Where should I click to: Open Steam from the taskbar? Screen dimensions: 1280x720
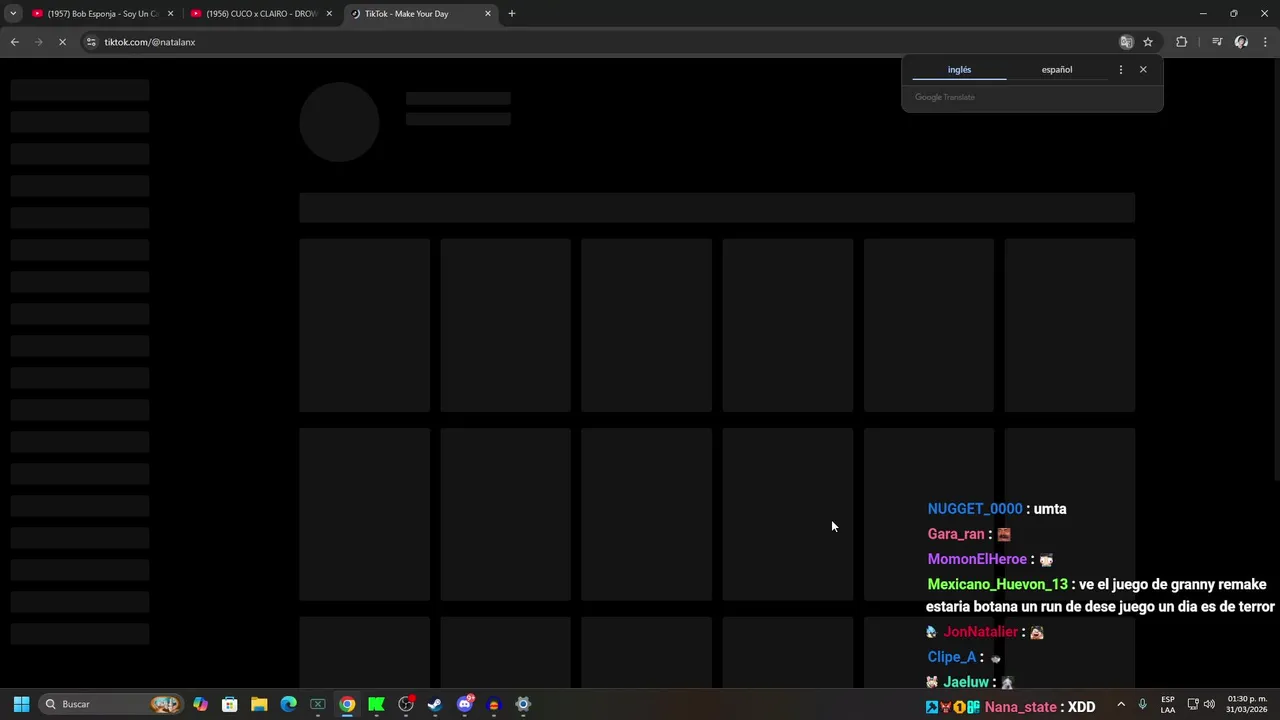[435, 704]
